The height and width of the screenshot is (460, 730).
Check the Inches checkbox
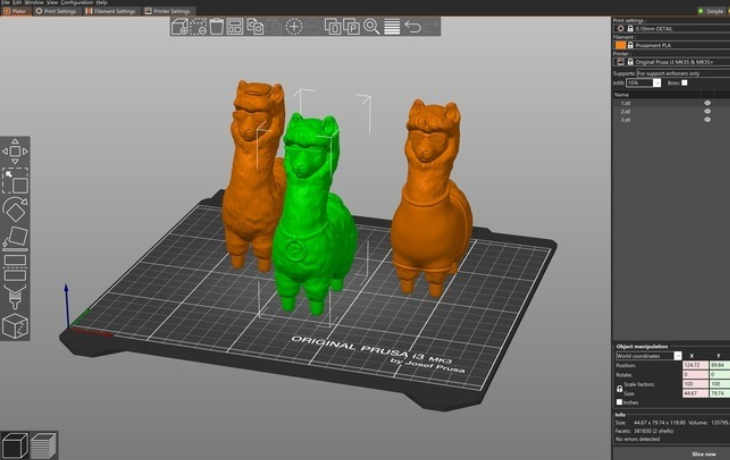[x=617, y=402]
